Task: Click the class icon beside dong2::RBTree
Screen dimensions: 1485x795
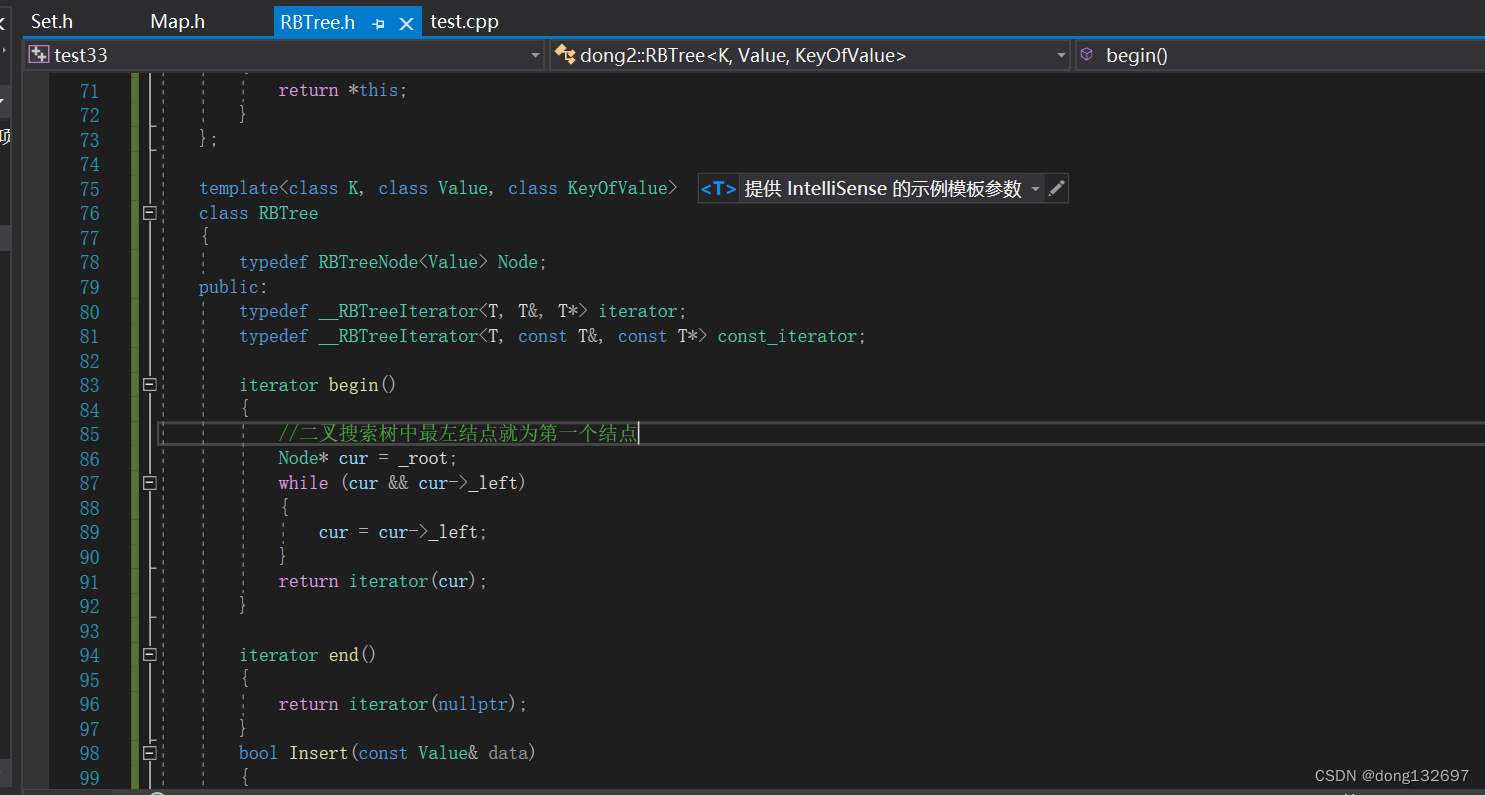Action: pyautogui.click(x=565, y=55)
